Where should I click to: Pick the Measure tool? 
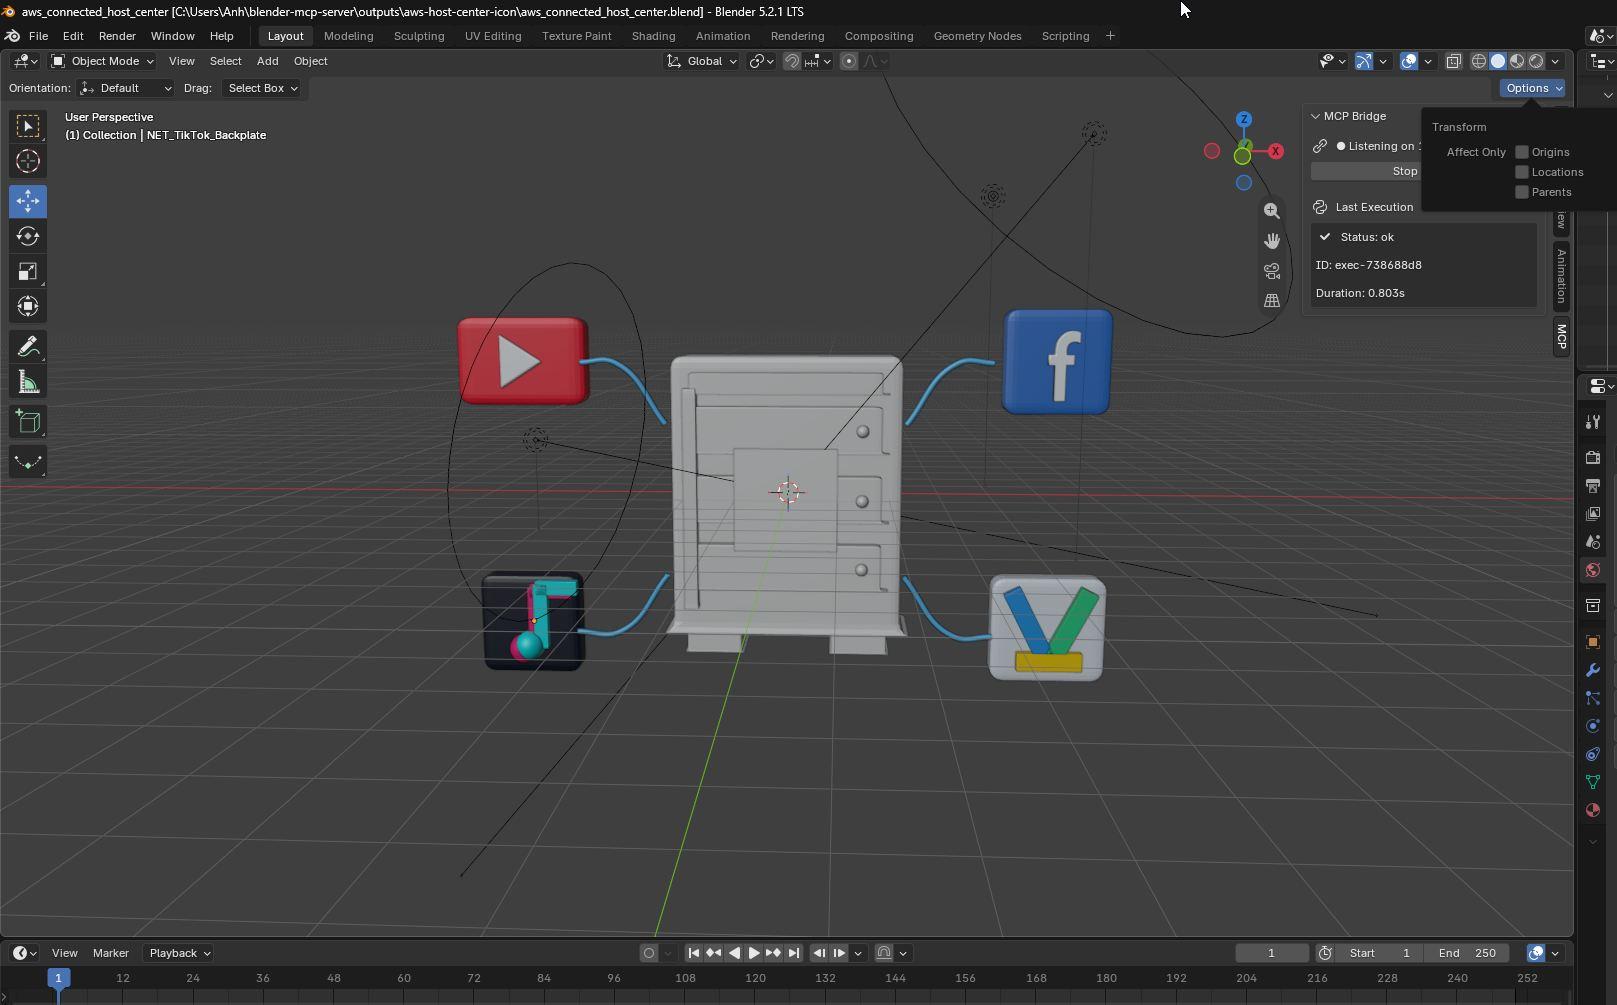tap(28, 383)
